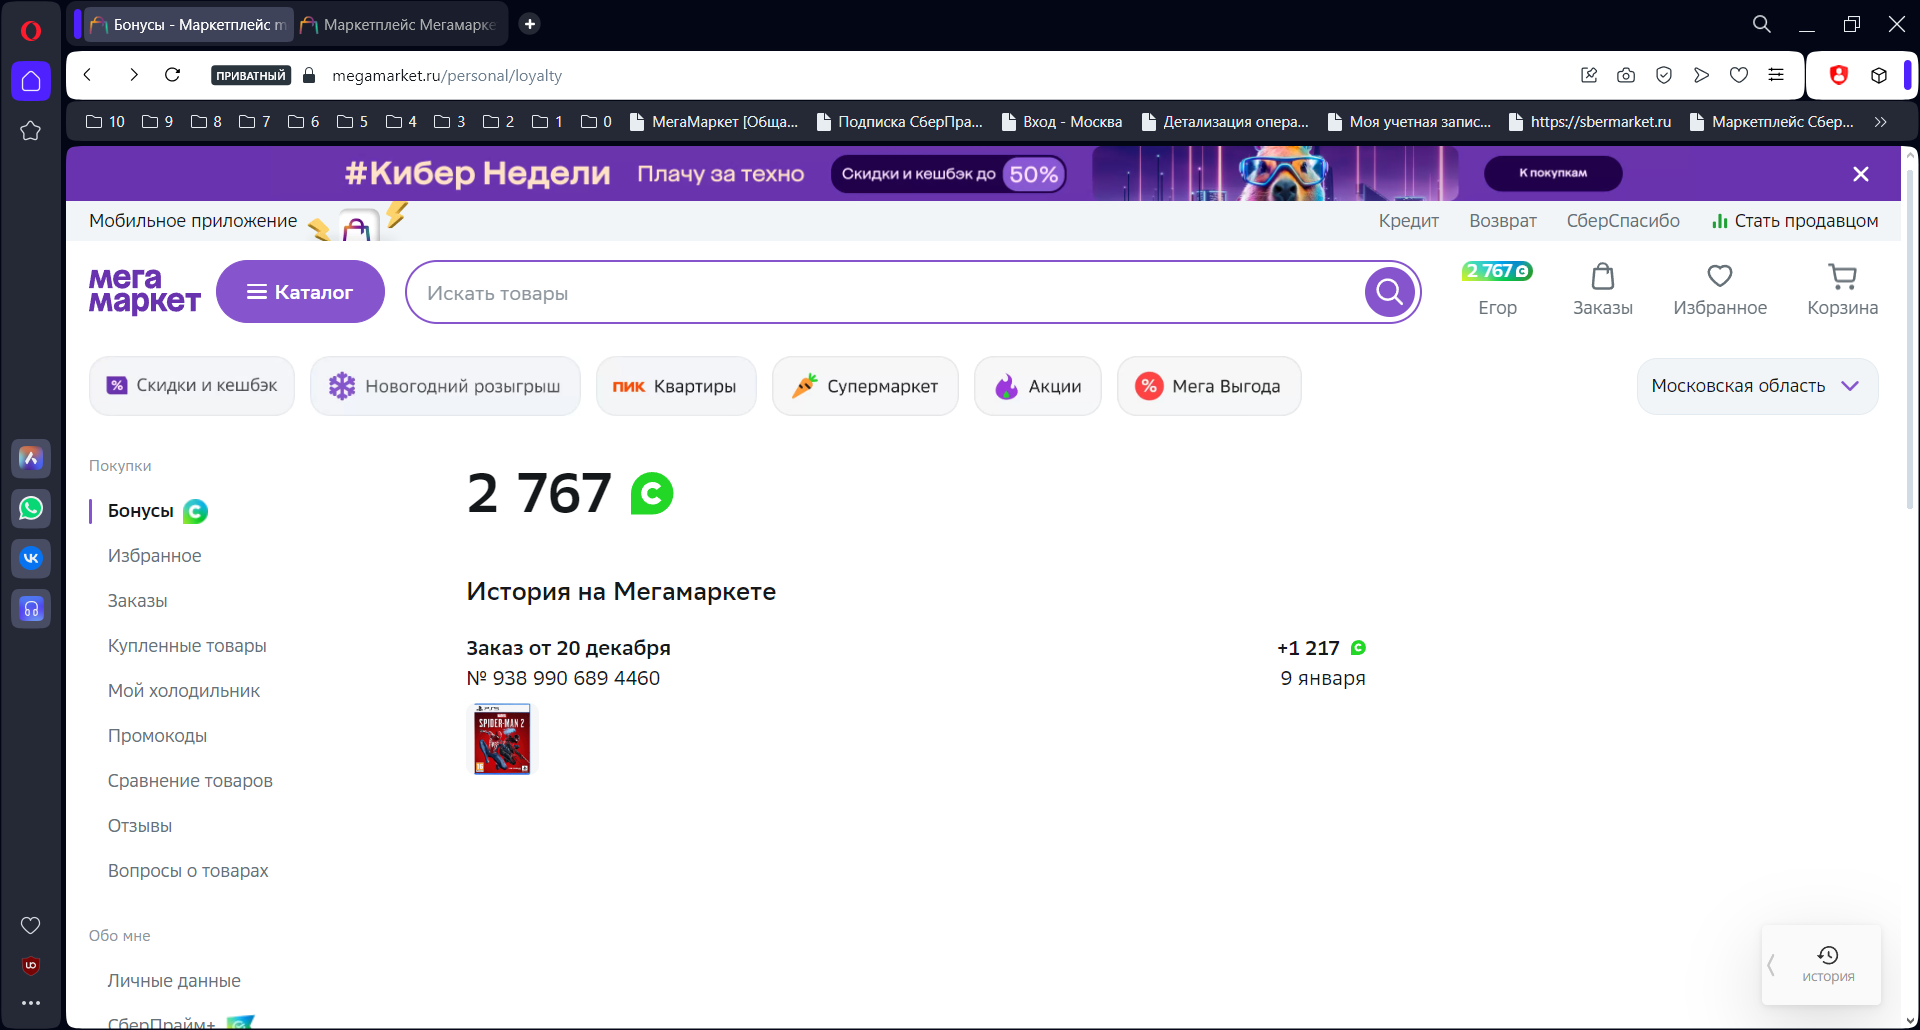Open a new tab with plus button

pyautogui.click(x=530, y=24)
